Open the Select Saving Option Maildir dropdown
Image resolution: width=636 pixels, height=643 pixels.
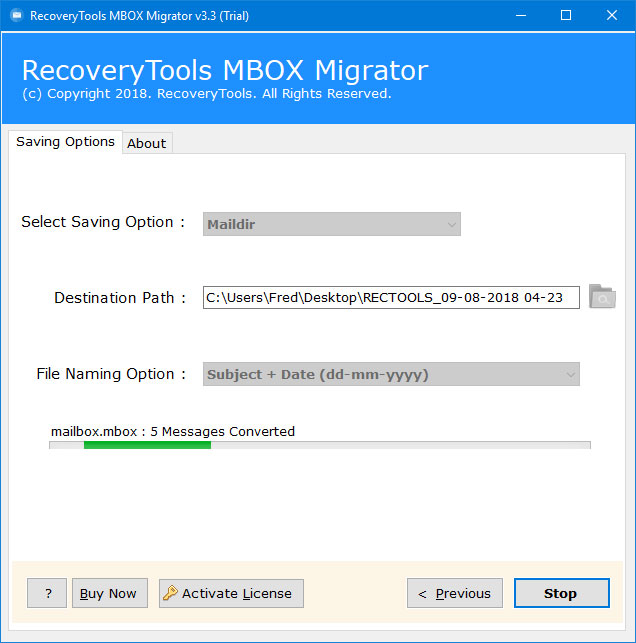pyautogui.click(x=332, y=224)
